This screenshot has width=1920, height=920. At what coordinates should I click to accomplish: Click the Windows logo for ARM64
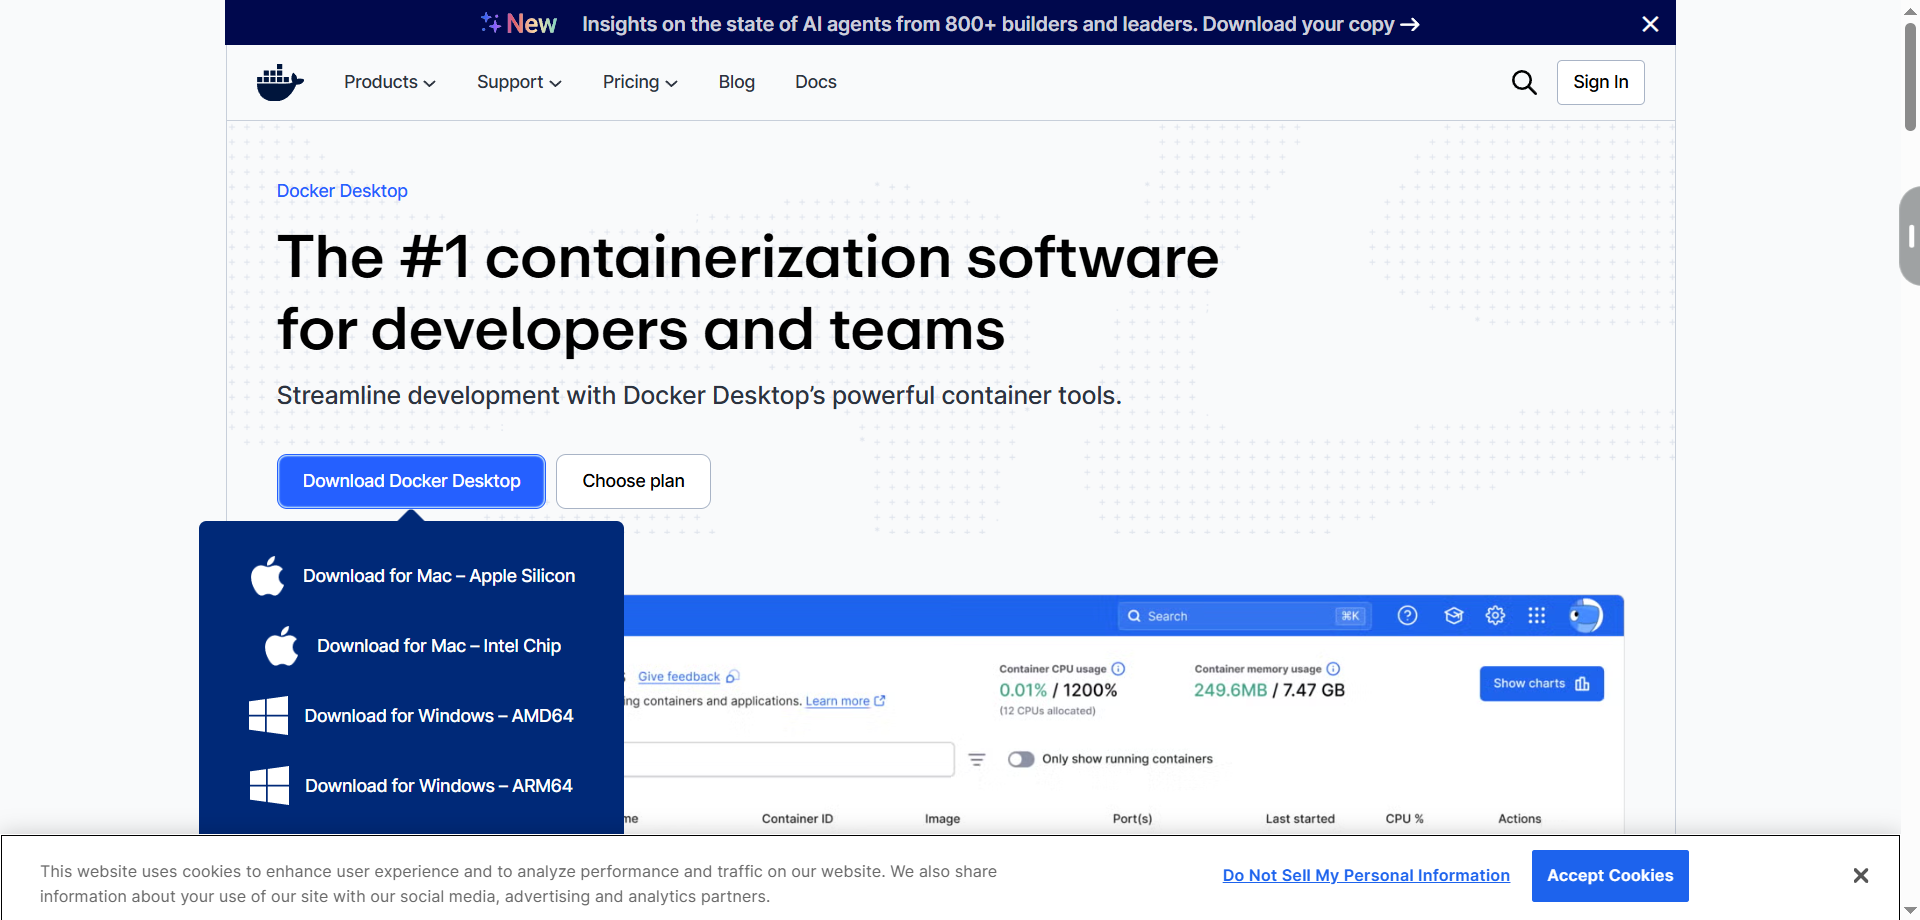click(x=269, y=786)
